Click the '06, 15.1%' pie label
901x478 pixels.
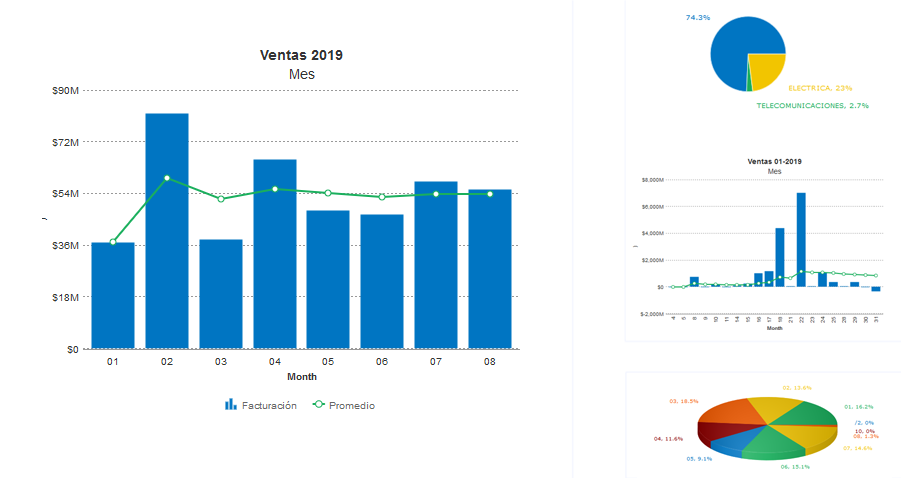(795, 467)
